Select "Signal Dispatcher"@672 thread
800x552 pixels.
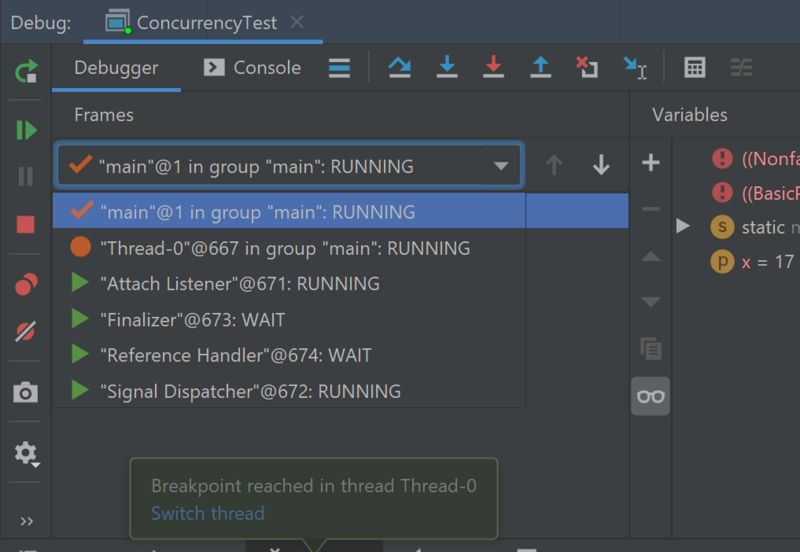pos(289,391)
